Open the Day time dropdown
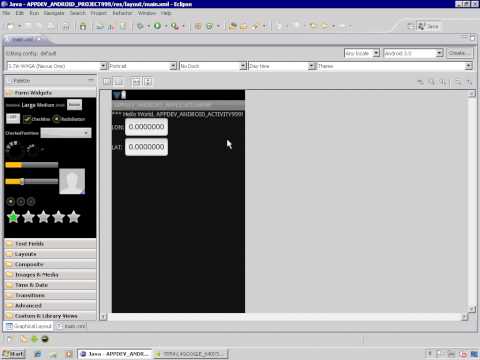Viewport: 480px width, 360px height. point(281,66)
